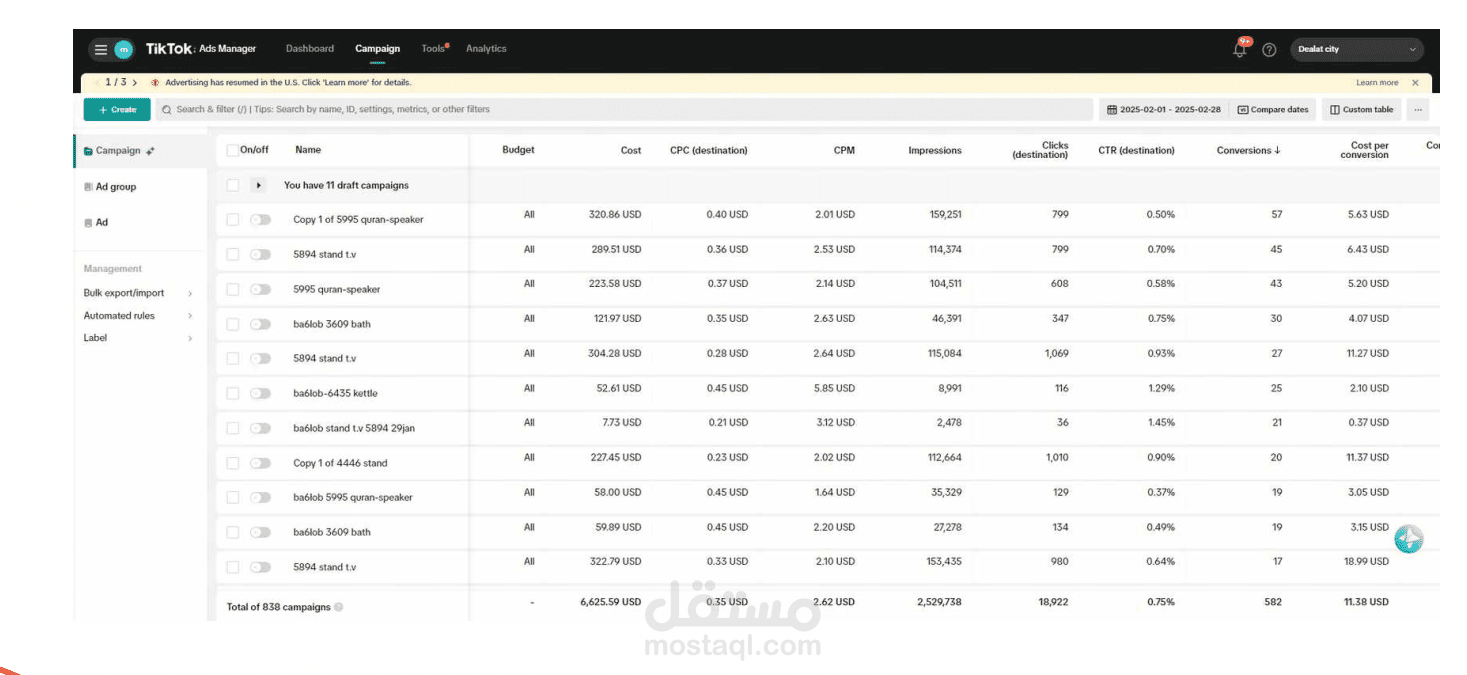
Task: Toggle on Copy 1 of 5995 quran-speaker campaign
Action: point(260,220)
